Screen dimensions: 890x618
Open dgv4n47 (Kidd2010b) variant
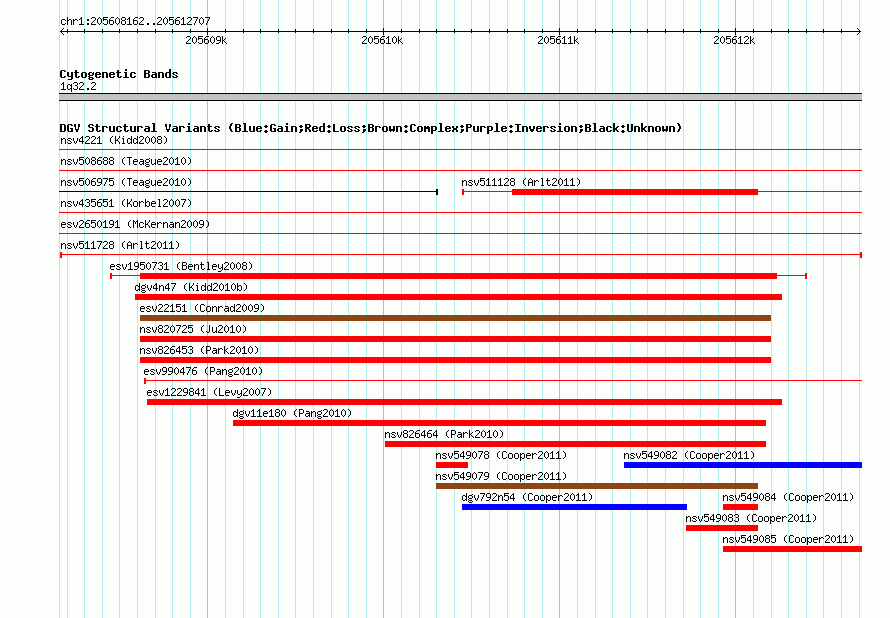pyautogui.click(x=191, y=287)
